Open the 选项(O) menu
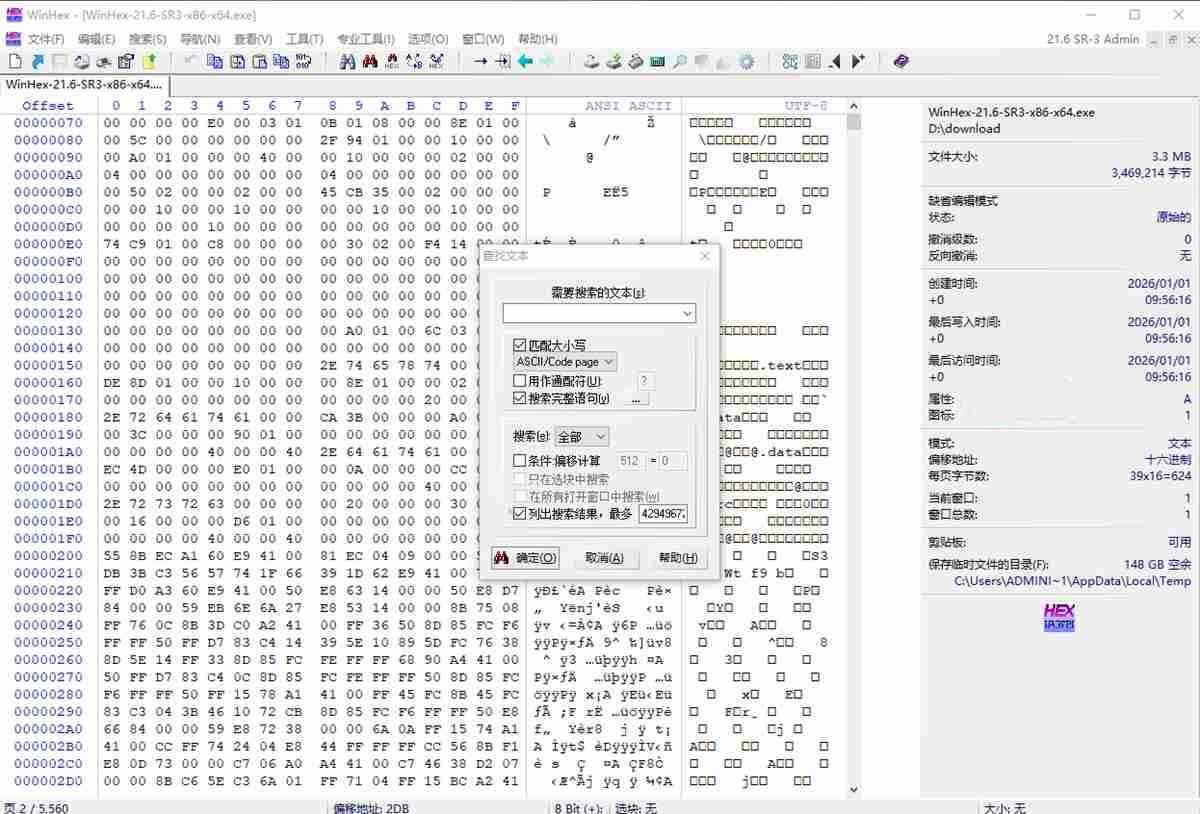The width and height of the screenshot is (1200, 814). point(428,39)
